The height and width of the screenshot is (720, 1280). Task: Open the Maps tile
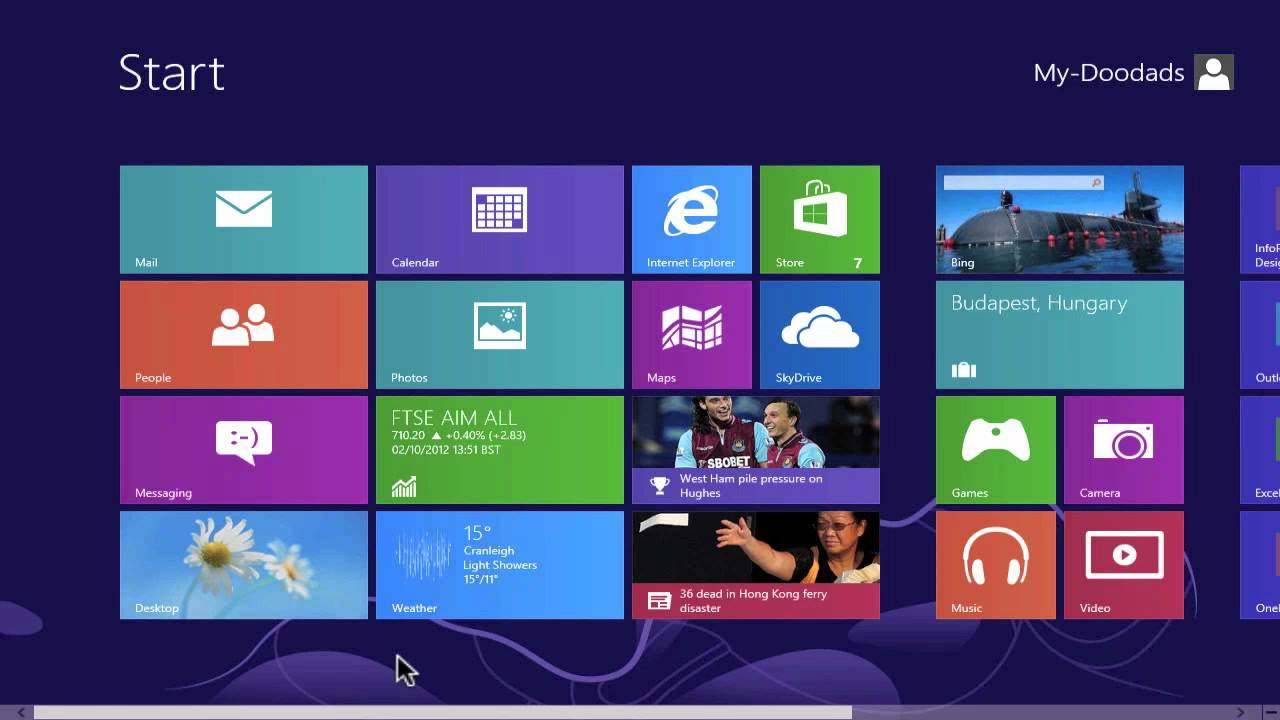click(x=692, y=334)
